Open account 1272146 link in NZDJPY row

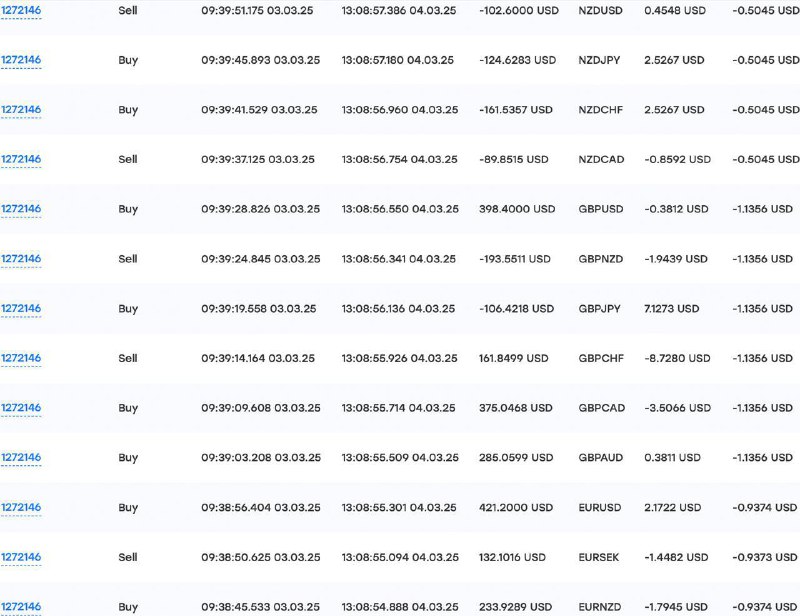[x=21, y=60]
